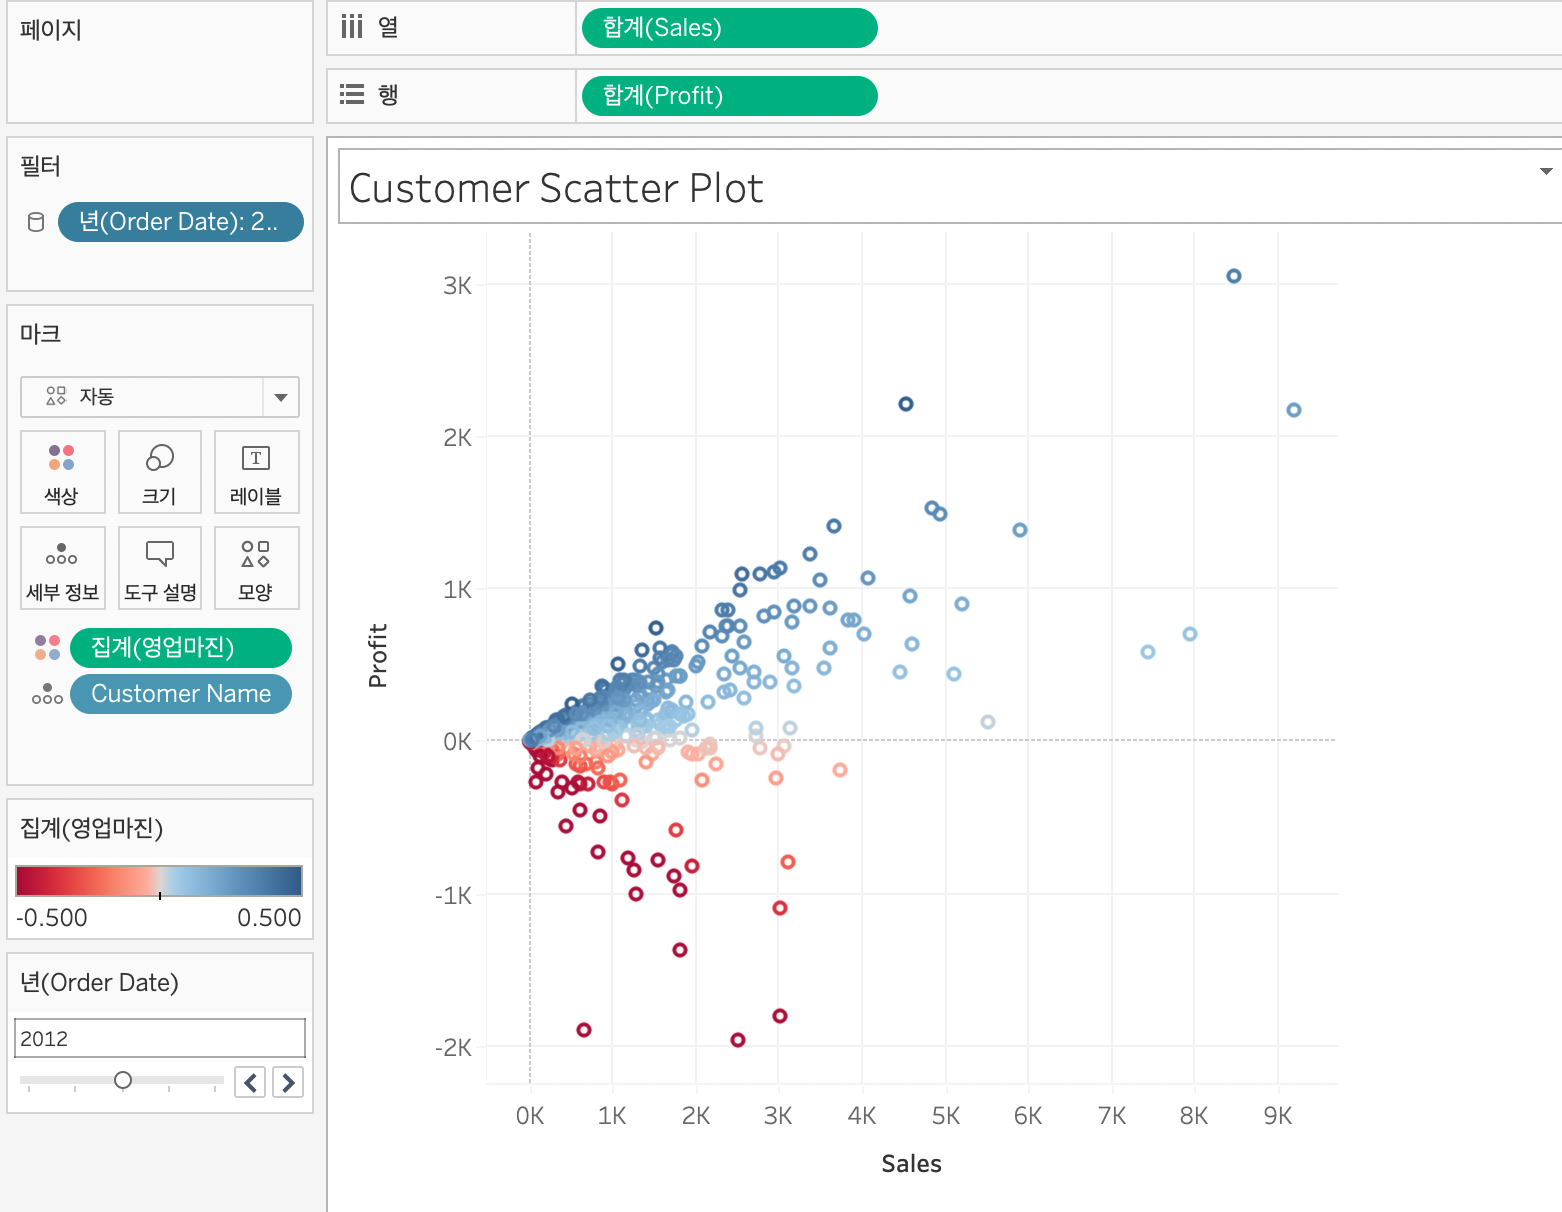Open the 색상 (Color) marks card
This screenshot has height=1212, width=1562.
point(62,471)
